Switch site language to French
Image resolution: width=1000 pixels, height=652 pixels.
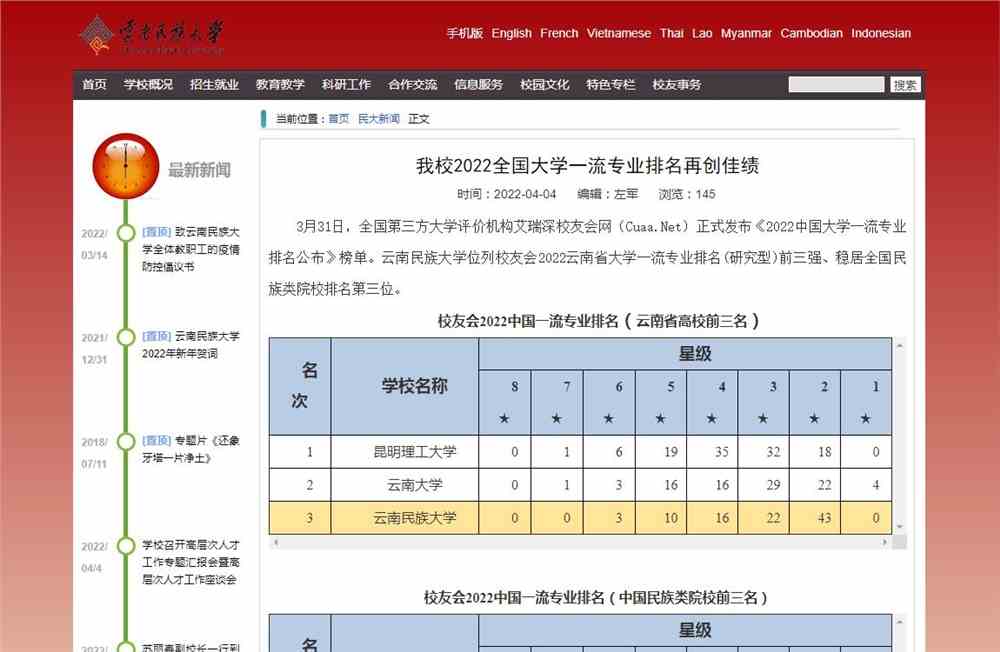(559, 33)
